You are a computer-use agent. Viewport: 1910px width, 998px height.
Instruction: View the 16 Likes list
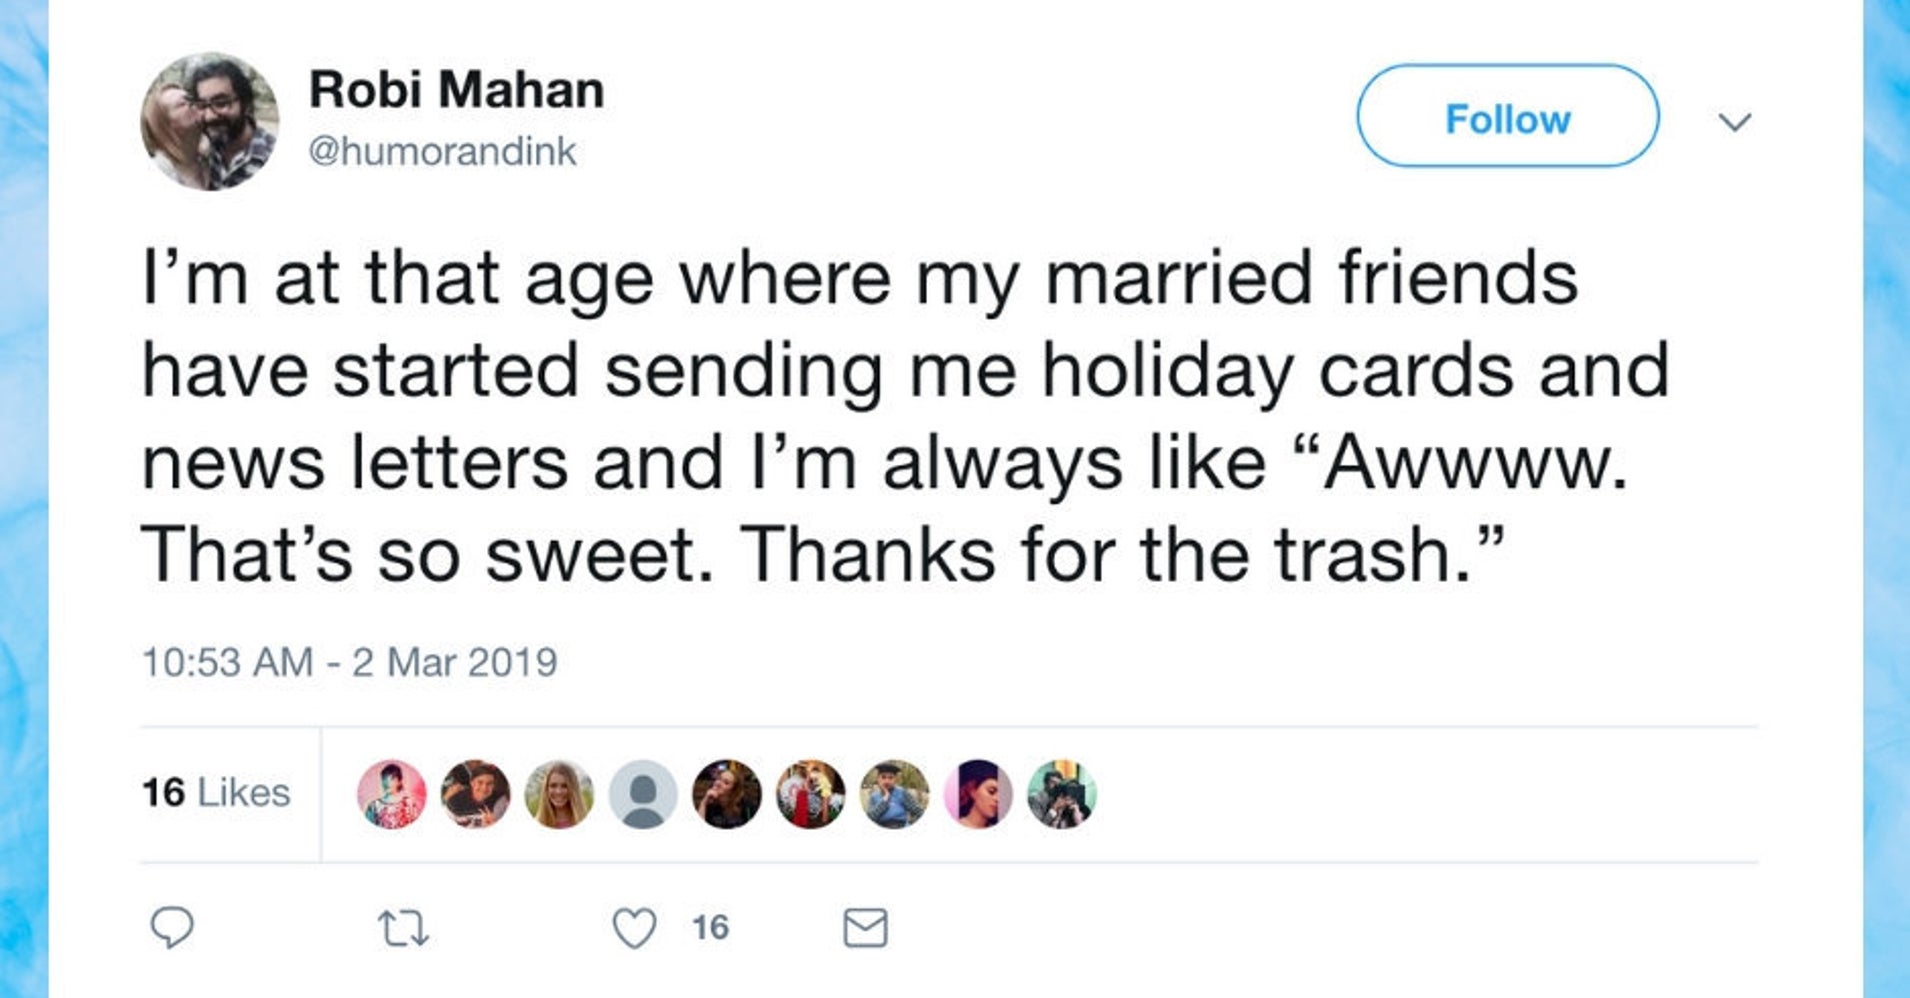tap(216, 793)
